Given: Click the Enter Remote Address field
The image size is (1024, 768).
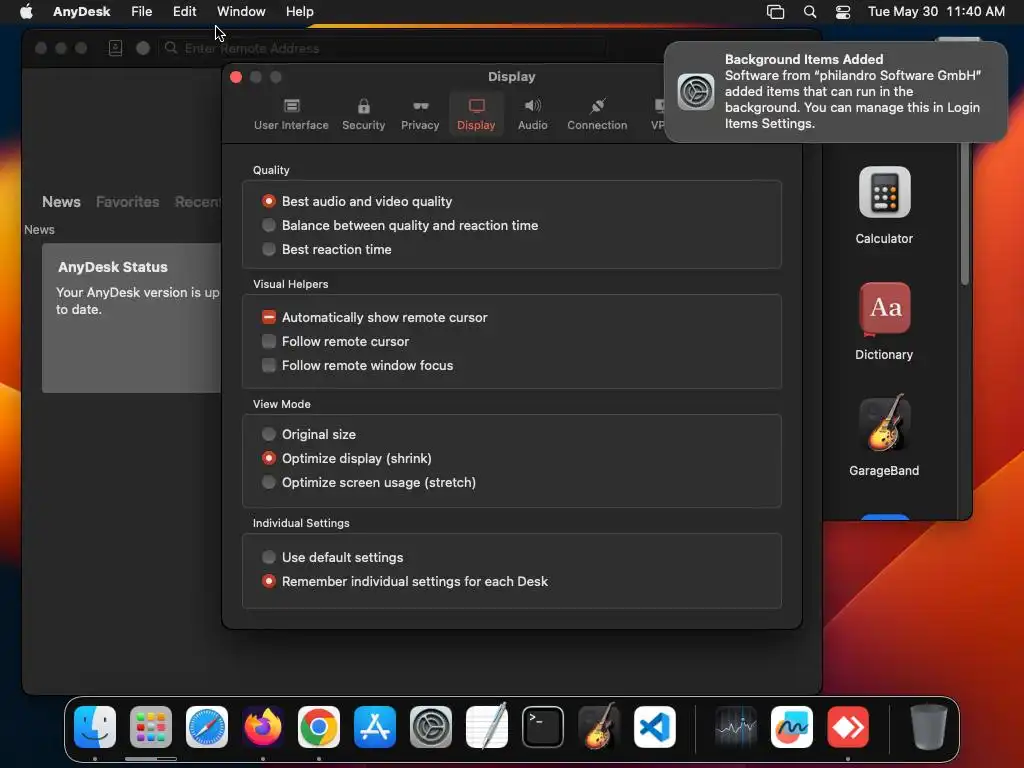Looking at the screenshot, I should click(385, 48).
